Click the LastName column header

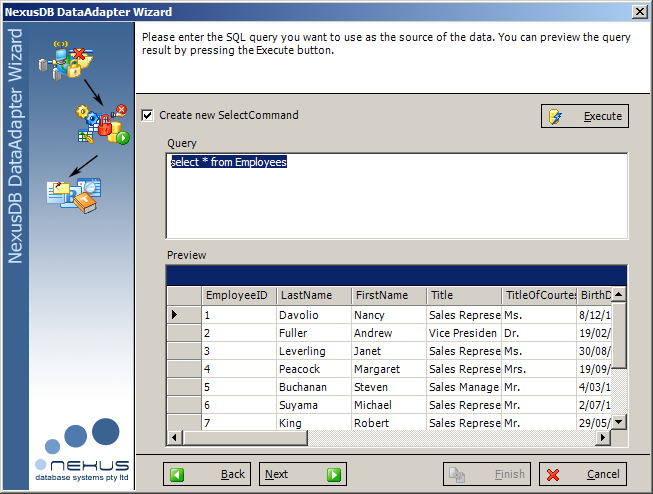click(314, 296)
